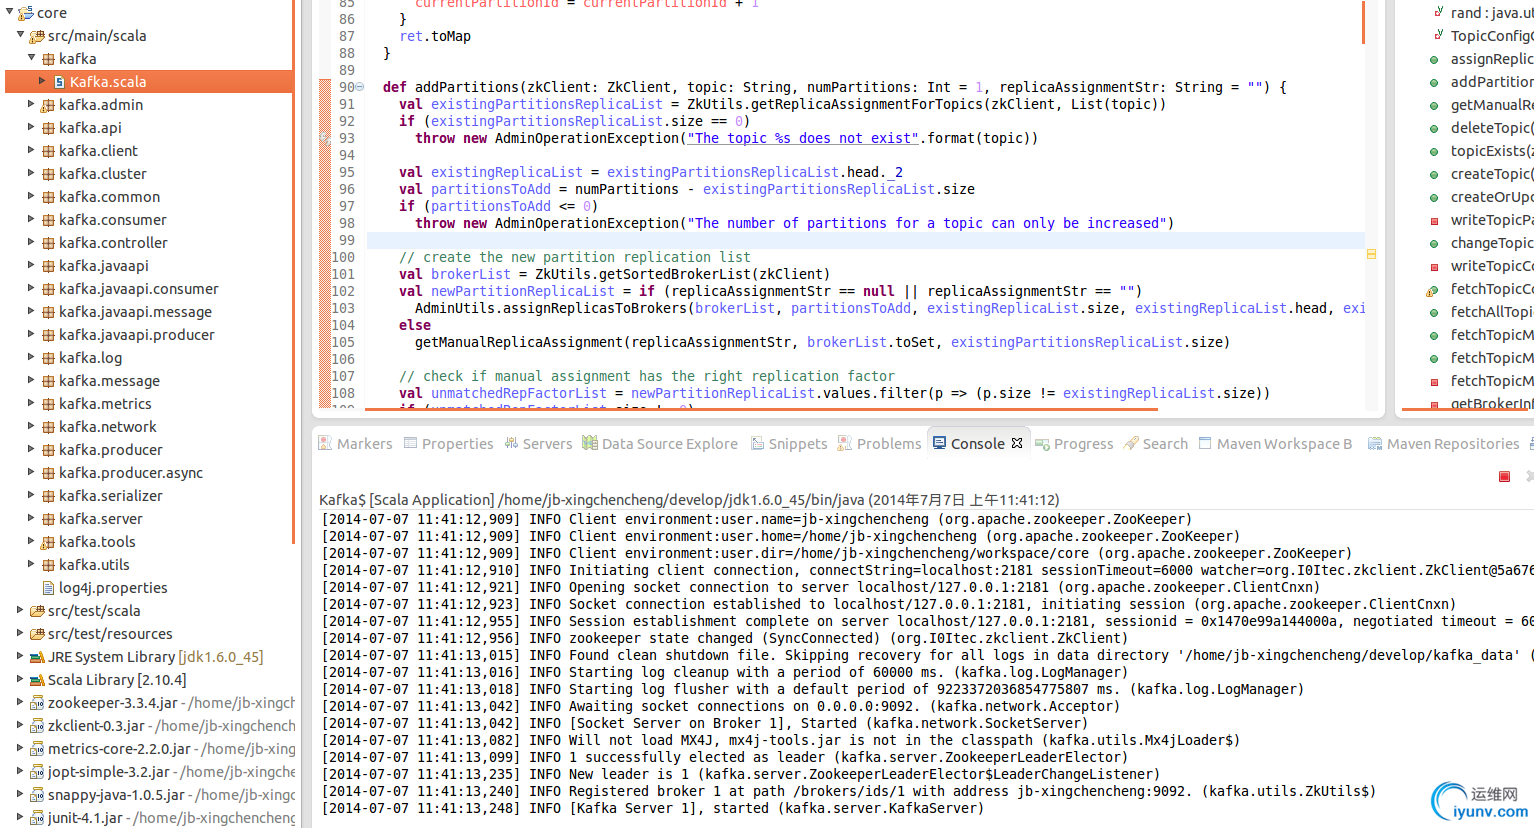
Task: Expand the src/test/scala folder
Action: point(20,610)
